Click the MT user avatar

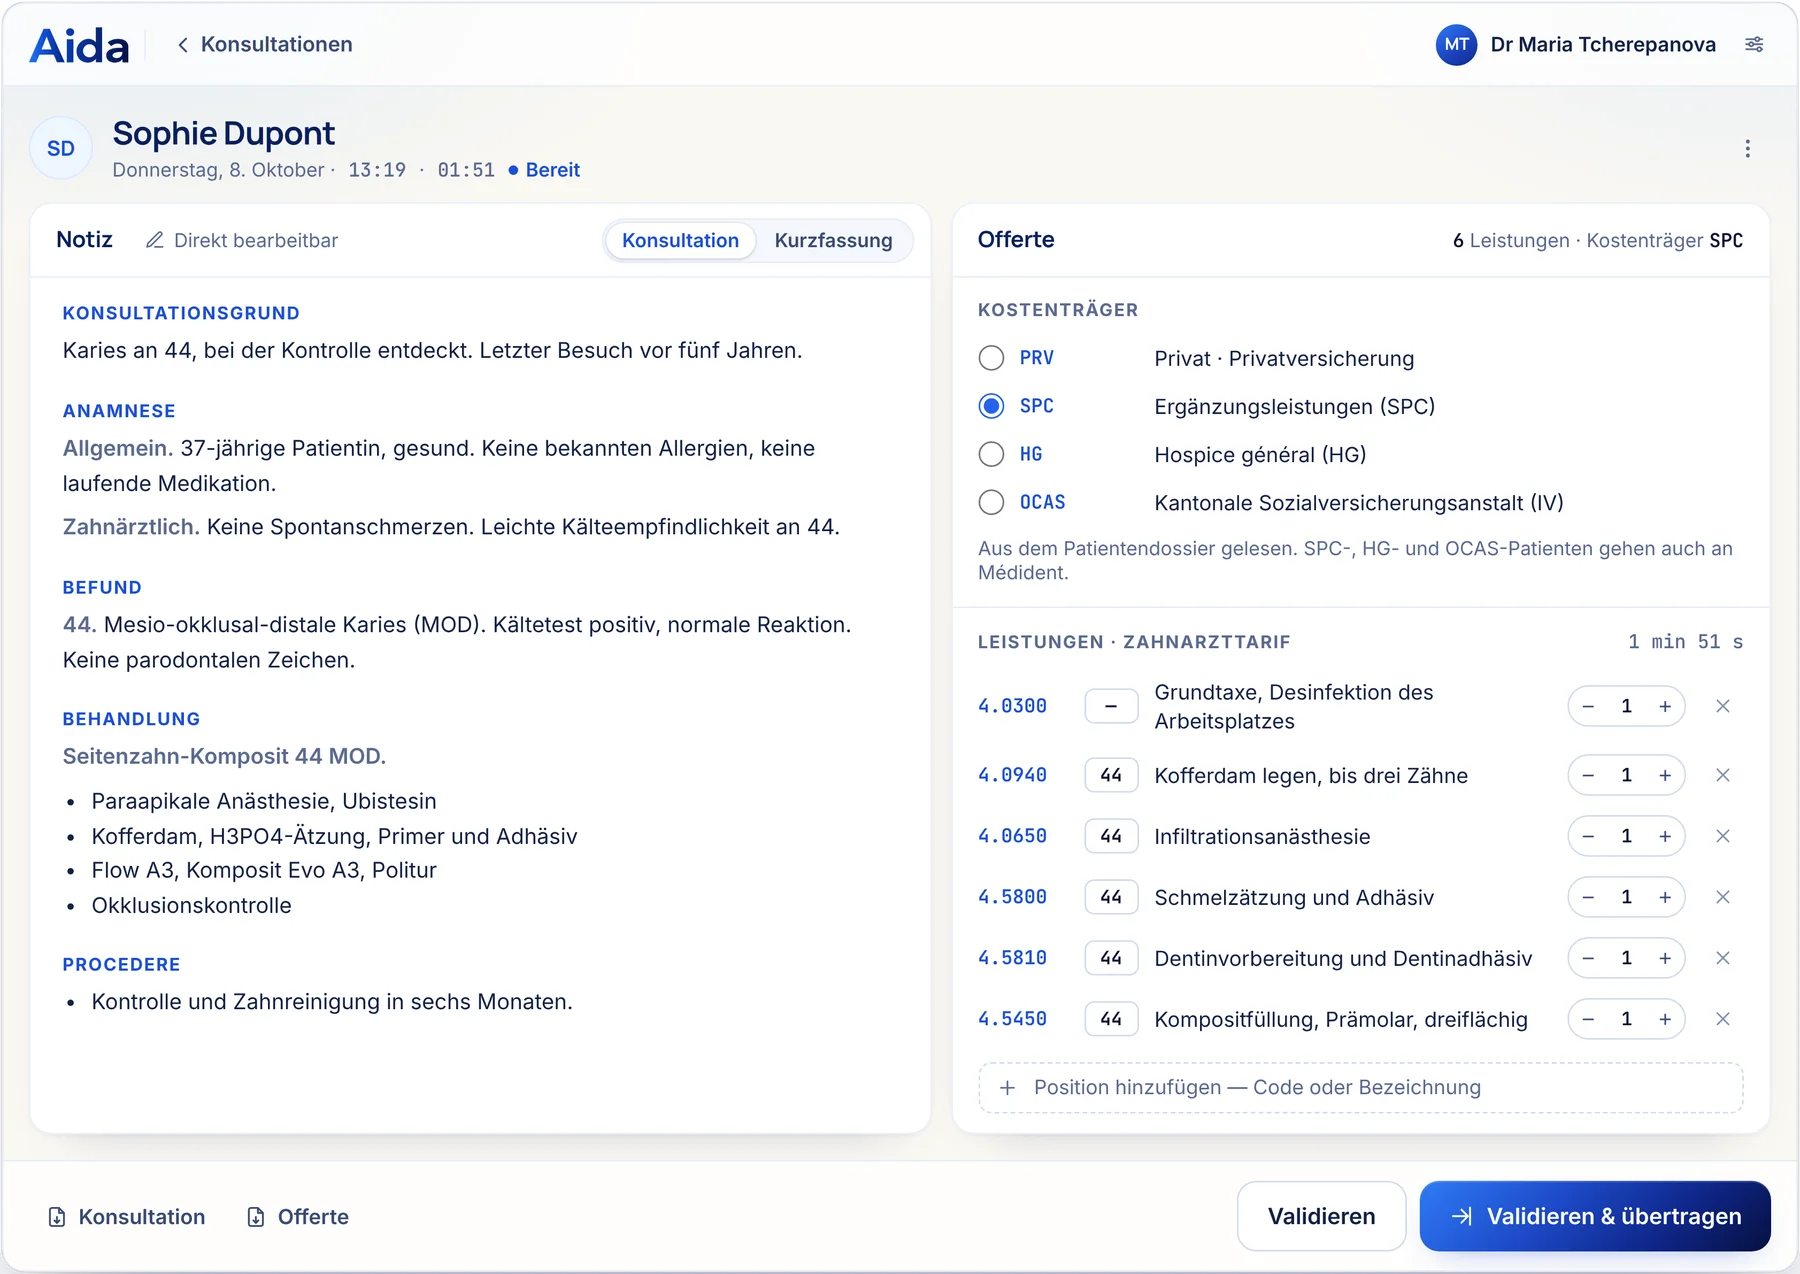(1456, 44)
